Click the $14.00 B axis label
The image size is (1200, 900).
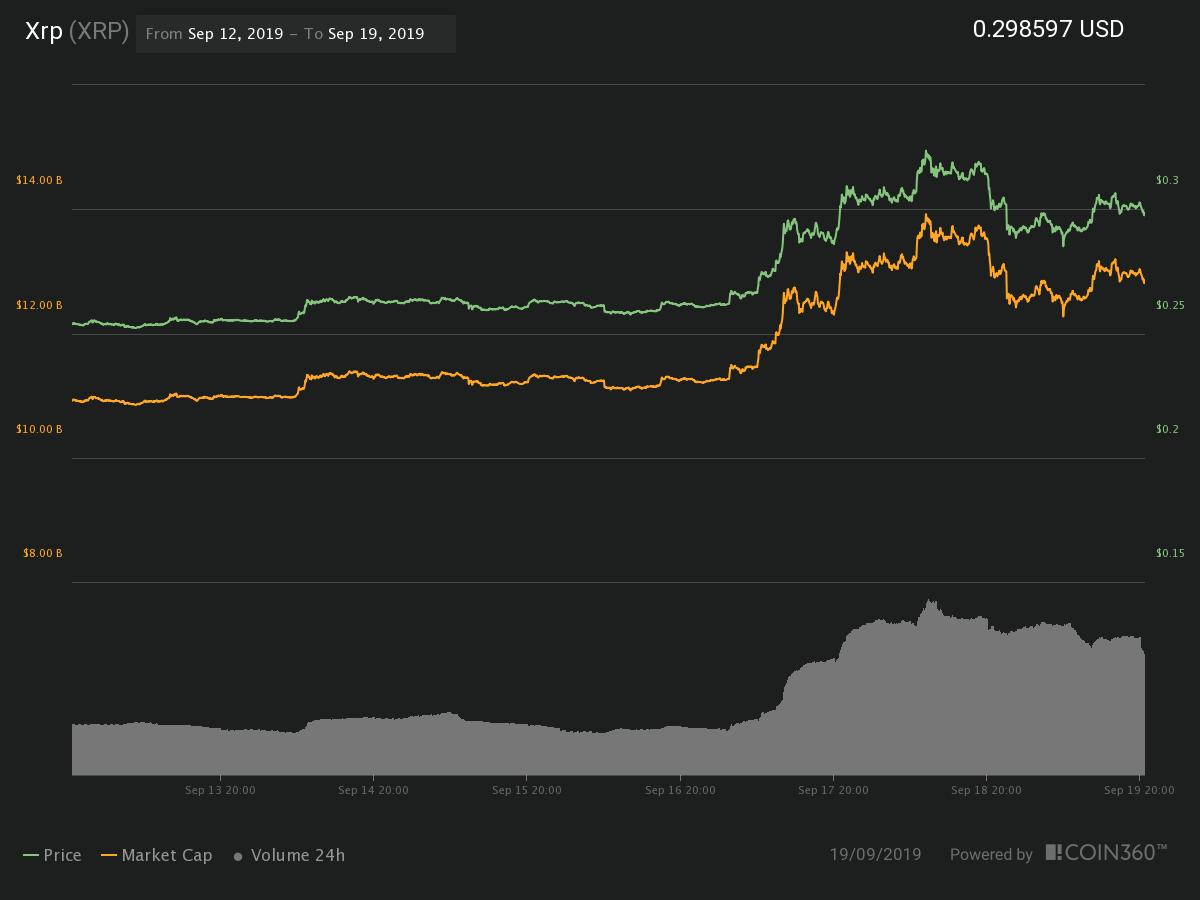(39, 180)
